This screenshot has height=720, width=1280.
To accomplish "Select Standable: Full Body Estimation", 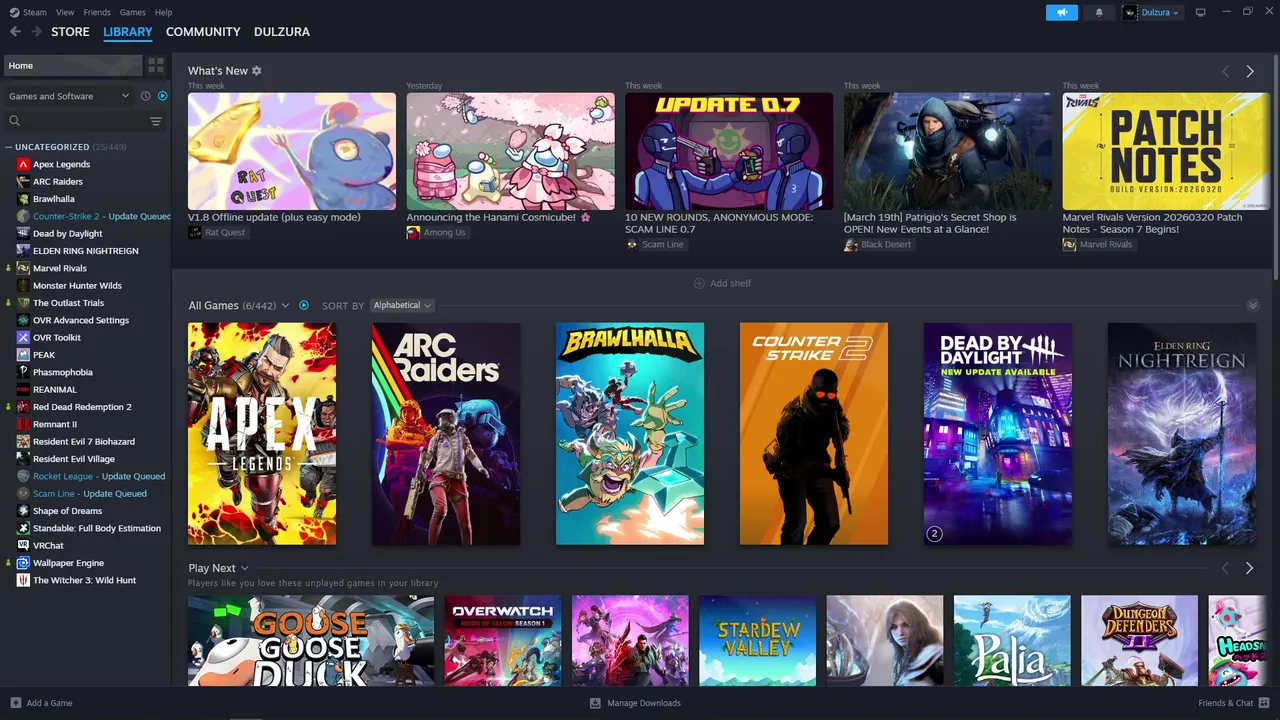I will (x=96, y=528).
